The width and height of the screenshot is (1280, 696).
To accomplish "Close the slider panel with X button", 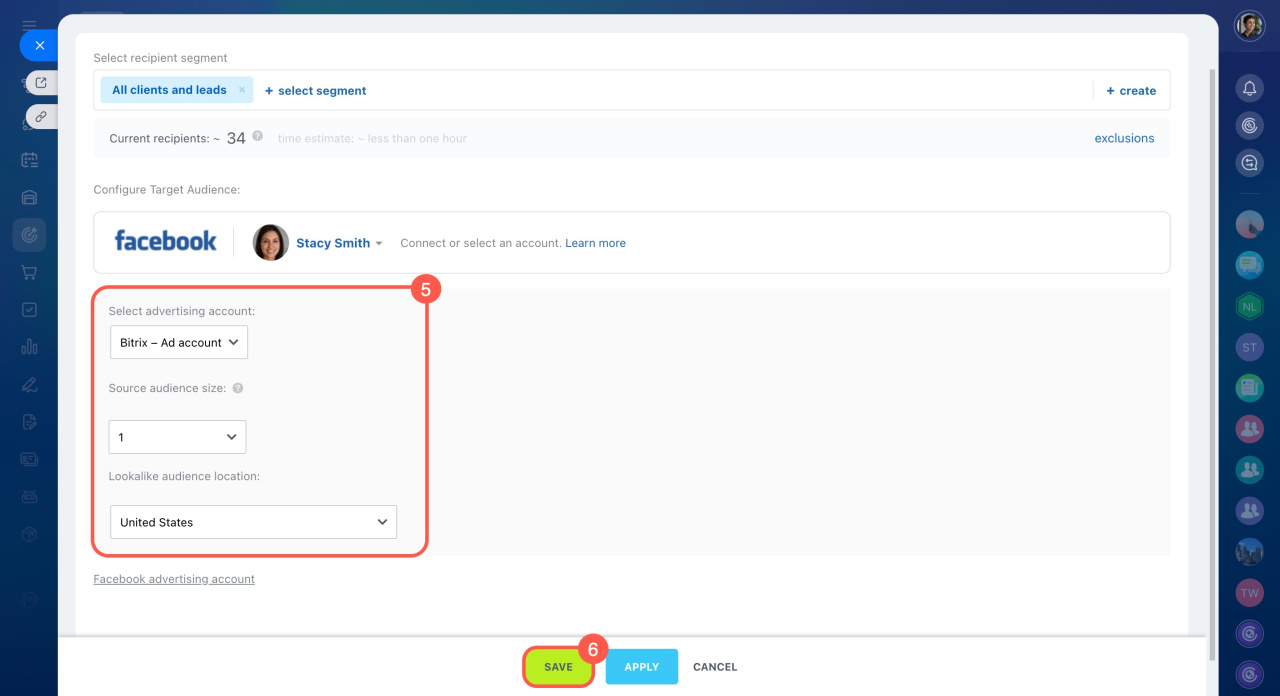I will 39,46.
